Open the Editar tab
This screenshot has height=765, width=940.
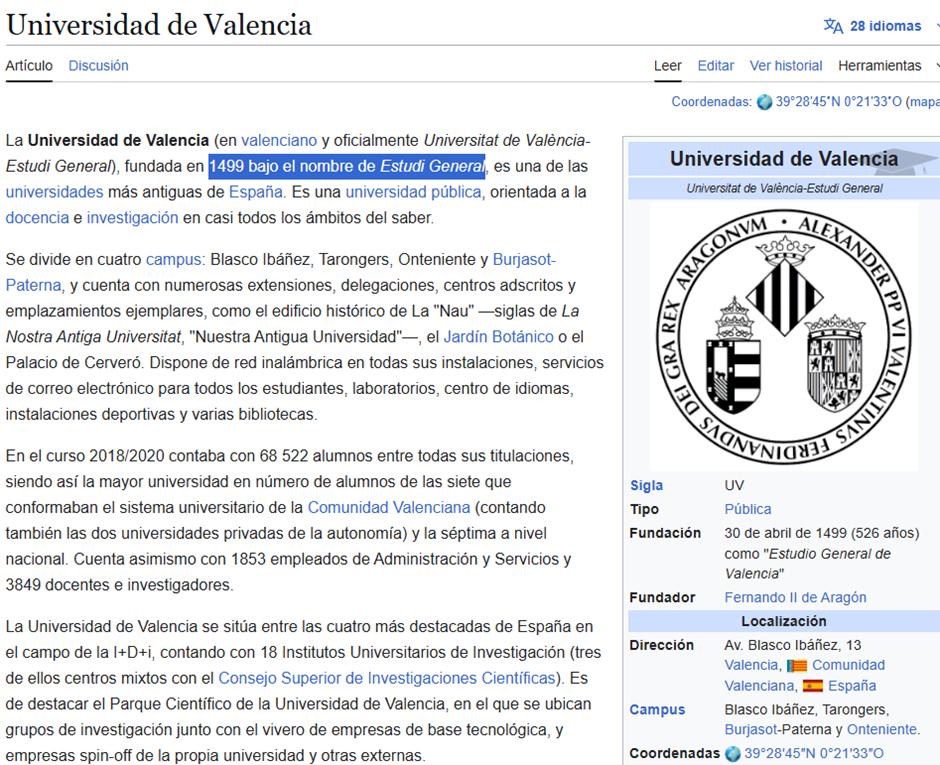tap(715, 66)
